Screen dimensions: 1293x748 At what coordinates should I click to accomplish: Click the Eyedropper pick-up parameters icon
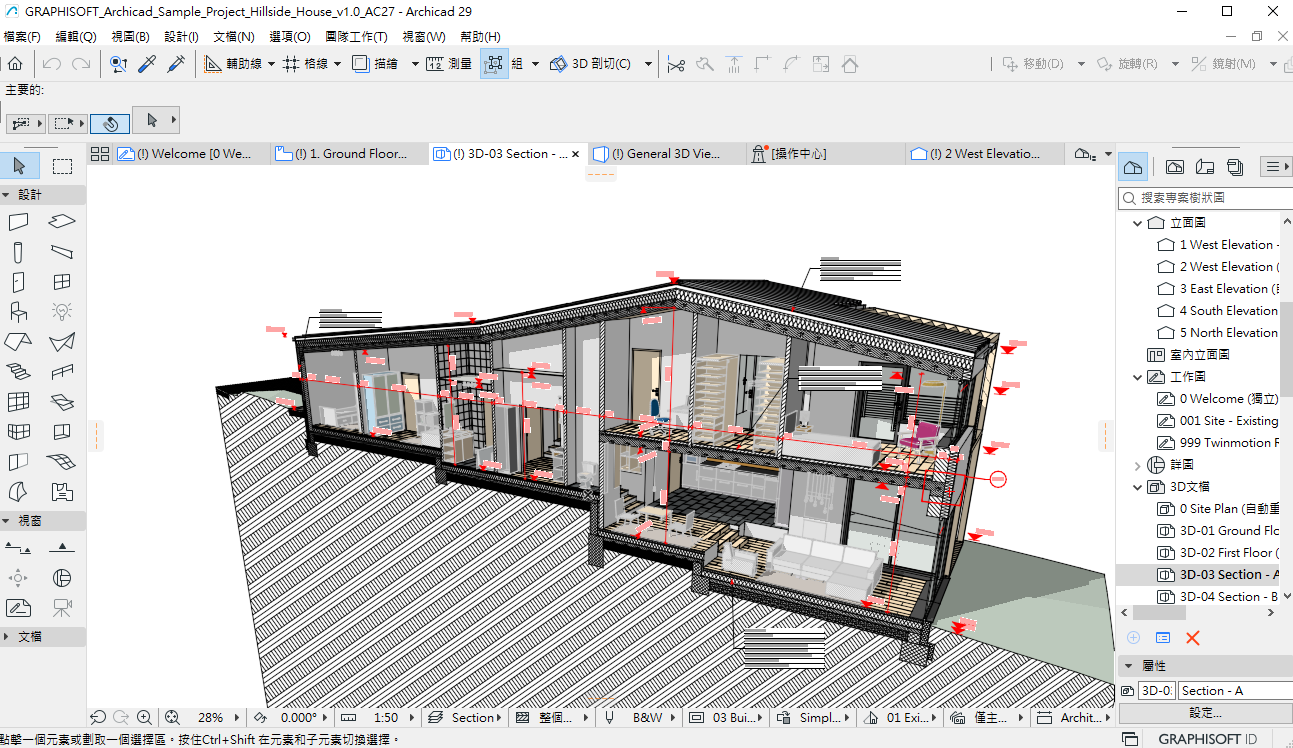(147, 64)
